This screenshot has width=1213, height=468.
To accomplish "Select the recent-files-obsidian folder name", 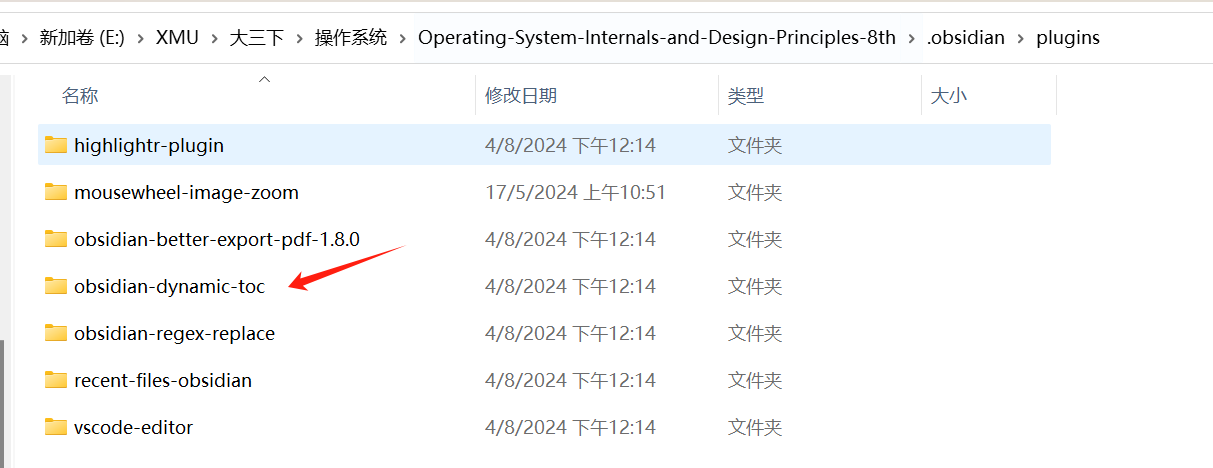I will click(x=163, y=380).
